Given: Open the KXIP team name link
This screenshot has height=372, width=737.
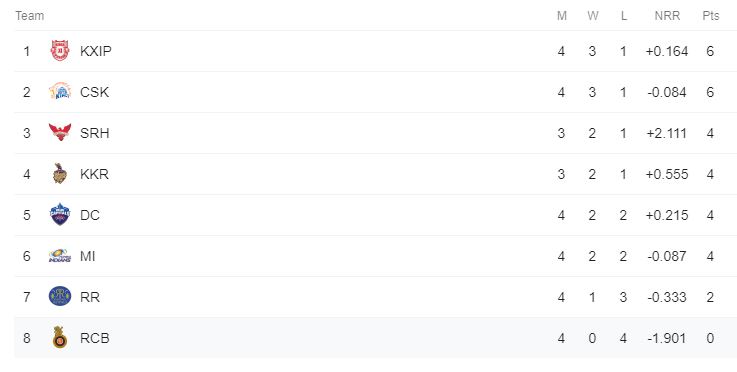Looking at the screenshot, I should [x=96, y=51].
